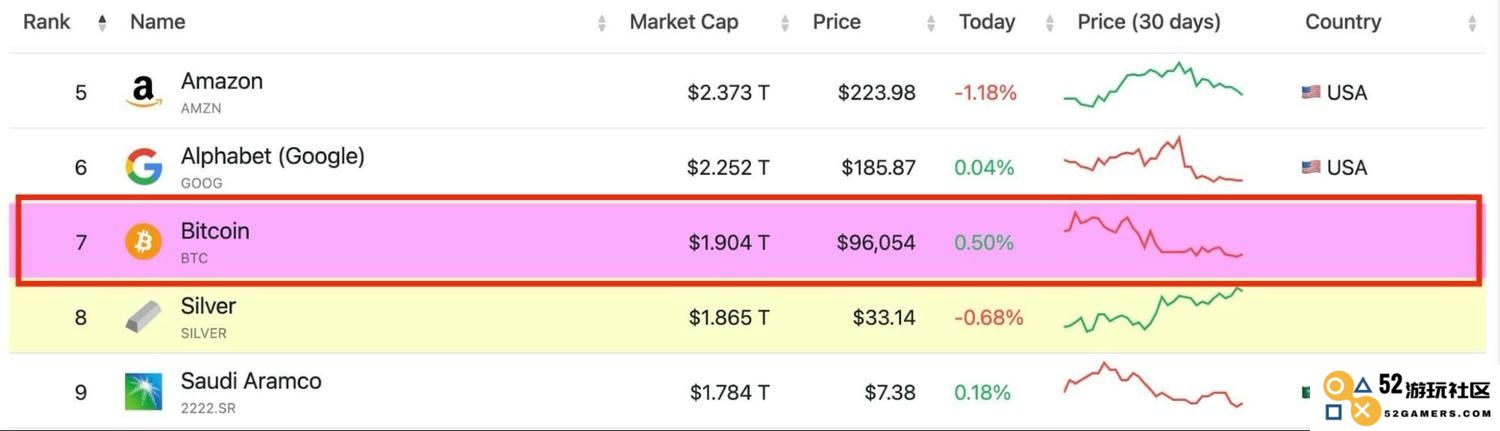
Task: Sort by Market Cap column arrows
Action: 785,22
